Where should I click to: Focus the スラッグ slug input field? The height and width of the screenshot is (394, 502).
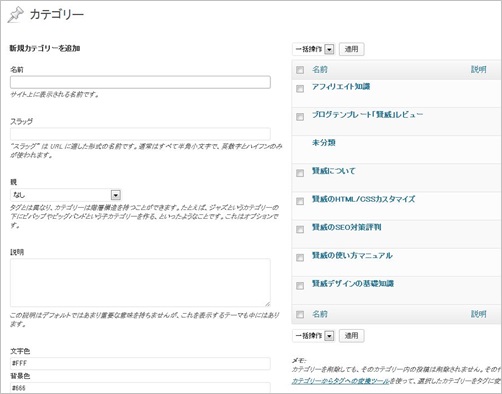tap(140, 134)
